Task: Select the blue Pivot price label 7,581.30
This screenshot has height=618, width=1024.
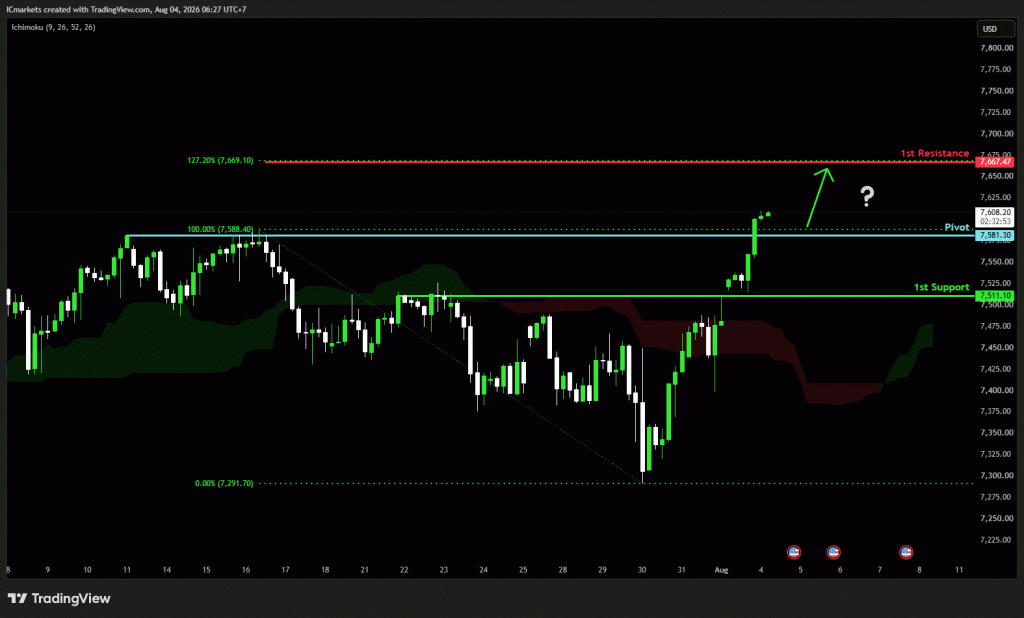Action: tap(994, 235)
